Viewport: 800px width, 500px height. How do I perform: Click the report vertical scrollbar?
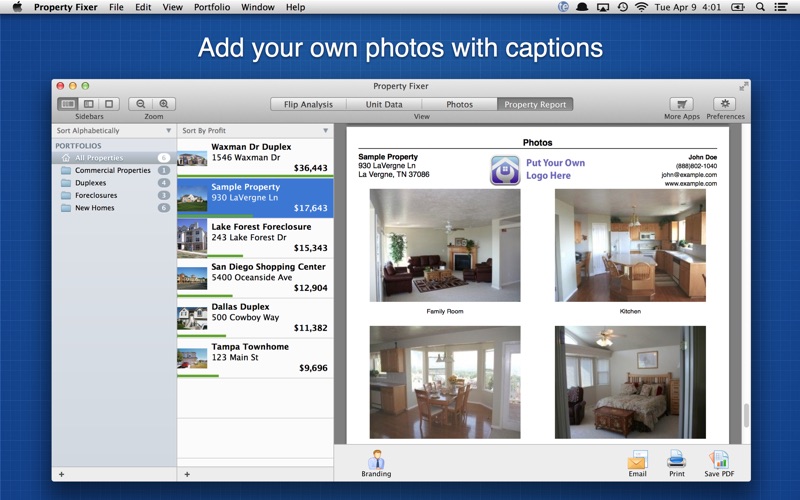[x=745, y=415]
